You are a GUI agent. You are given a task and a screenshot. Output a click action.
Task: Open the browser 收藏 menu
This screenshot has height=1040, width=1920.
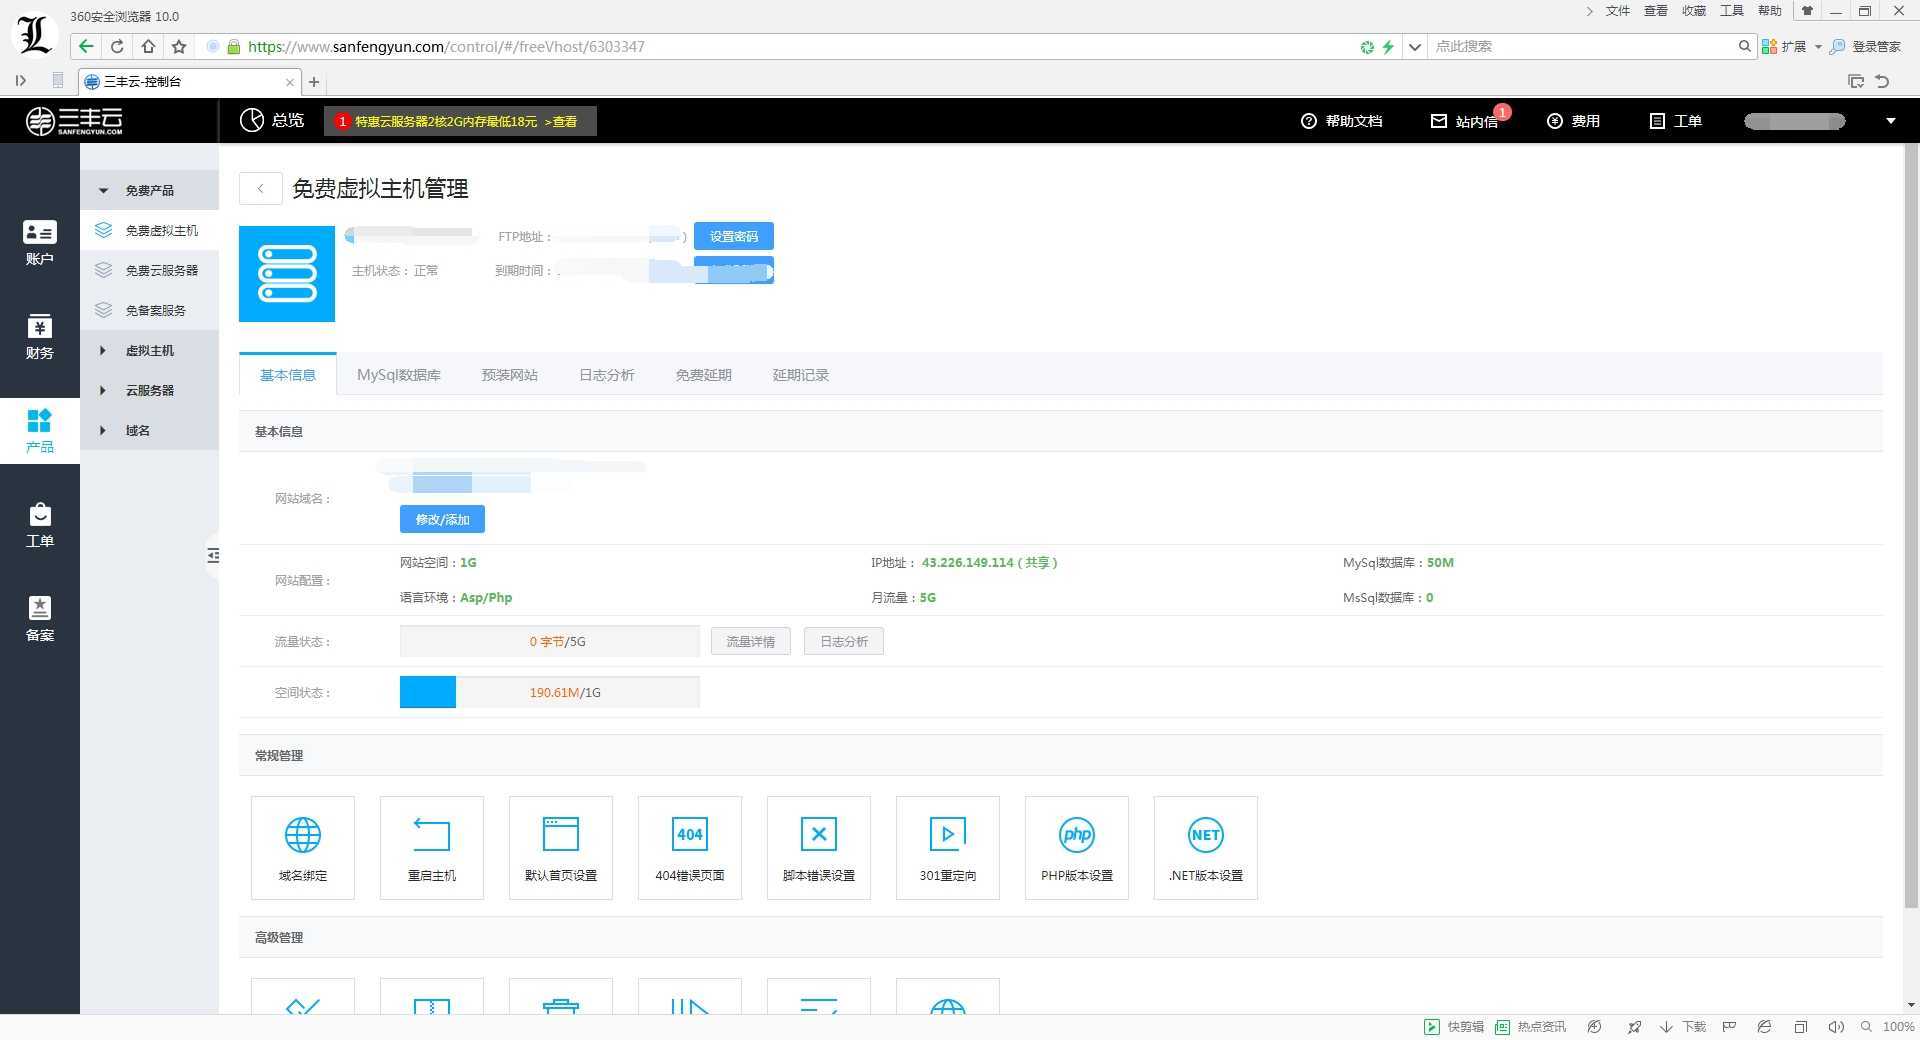point(1694,11)
